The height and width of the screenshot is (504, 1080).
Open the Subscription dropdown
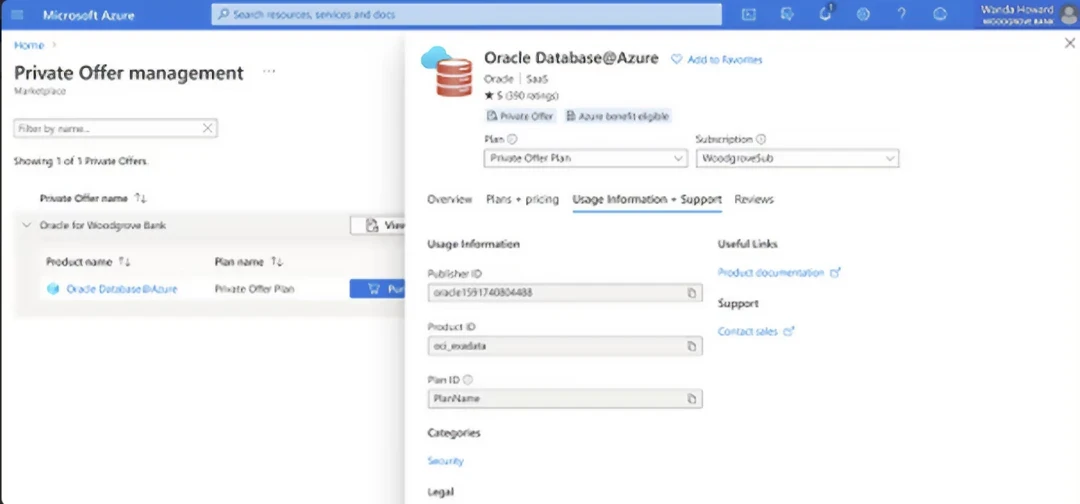click(x=796, y=159)
